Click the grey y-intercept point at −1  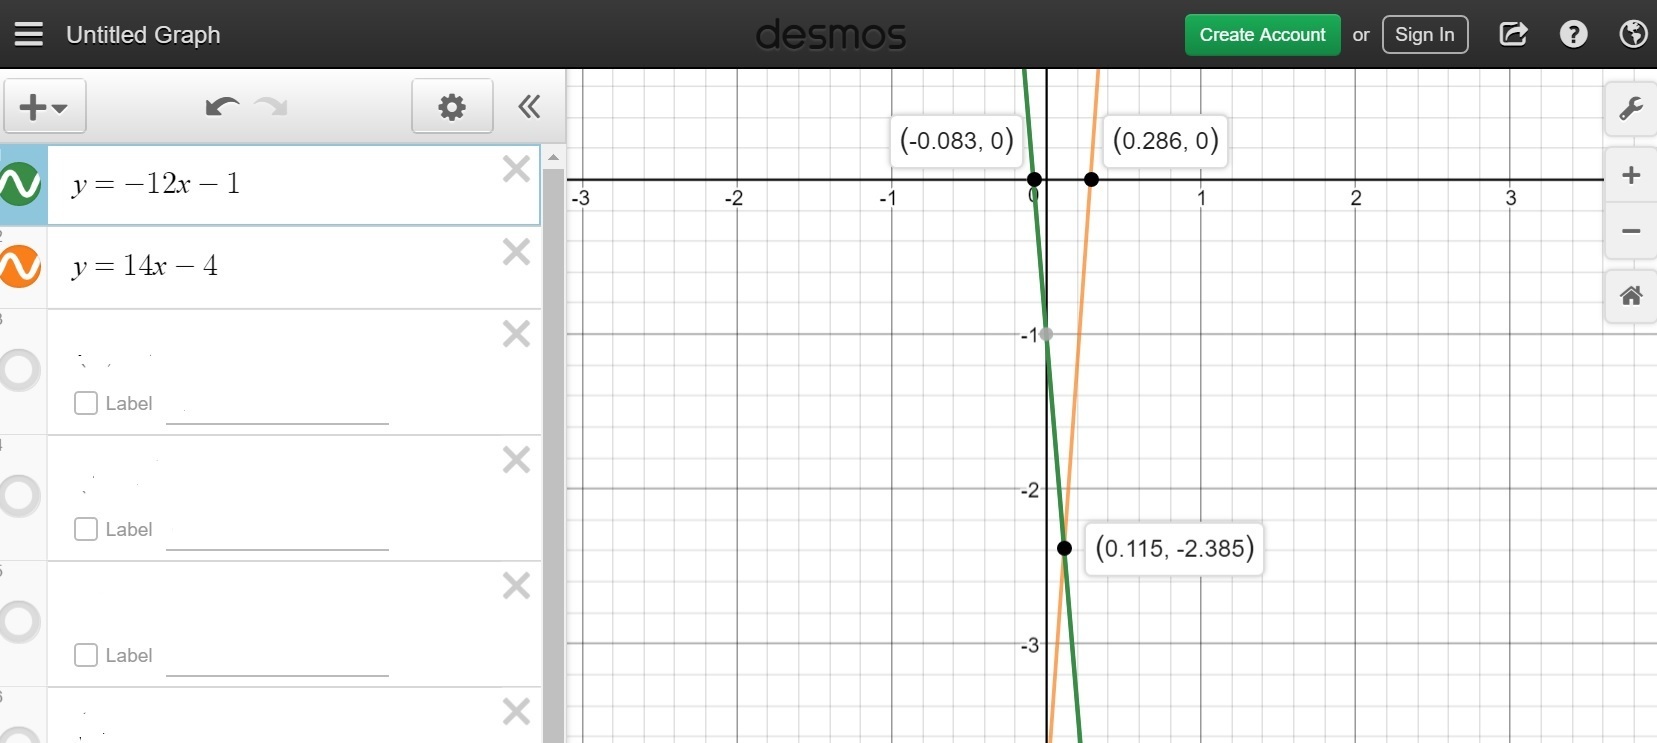point(1047,334)
